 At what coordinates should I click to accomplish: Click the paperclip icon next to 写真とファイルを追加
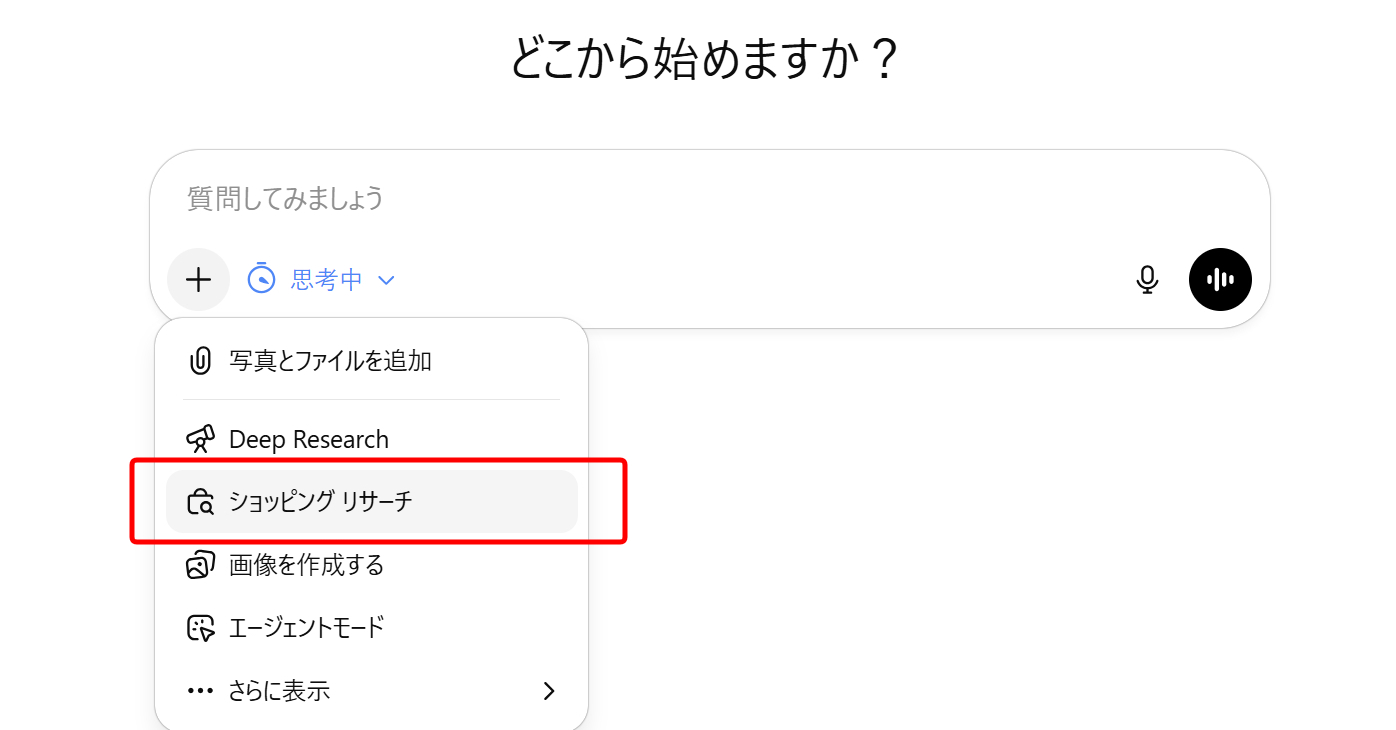pyautogui.click(x=200, y=359)
